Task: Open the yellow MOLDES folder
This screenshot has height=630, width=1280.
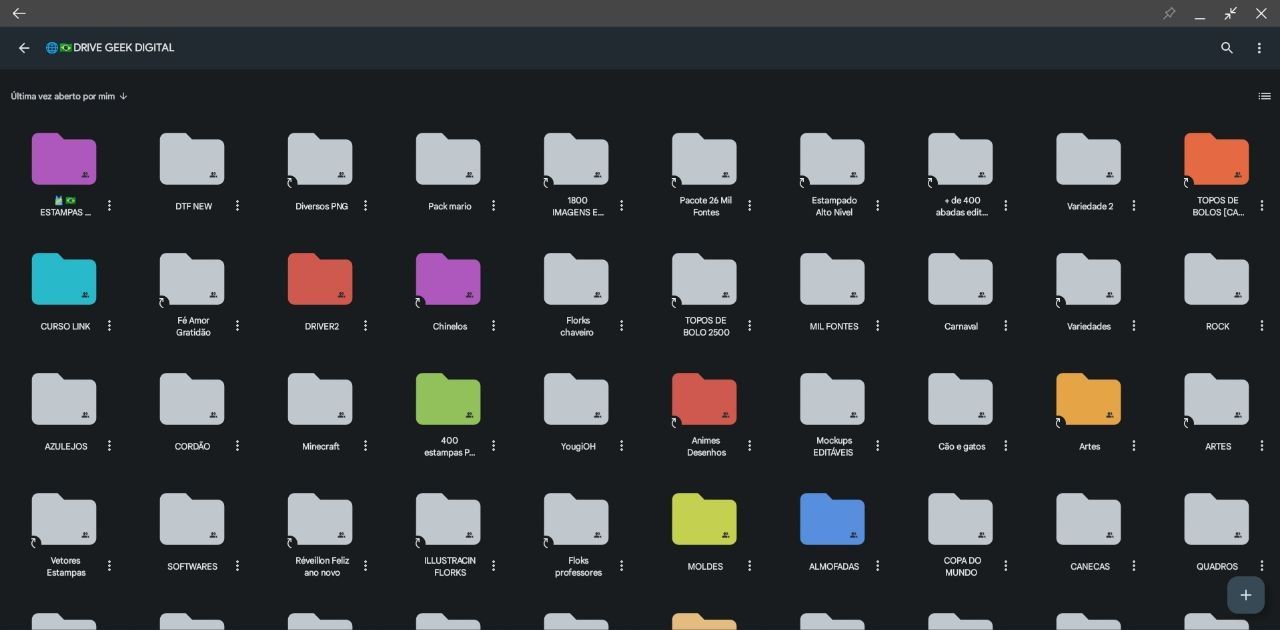Action: (x=704, y=520)
